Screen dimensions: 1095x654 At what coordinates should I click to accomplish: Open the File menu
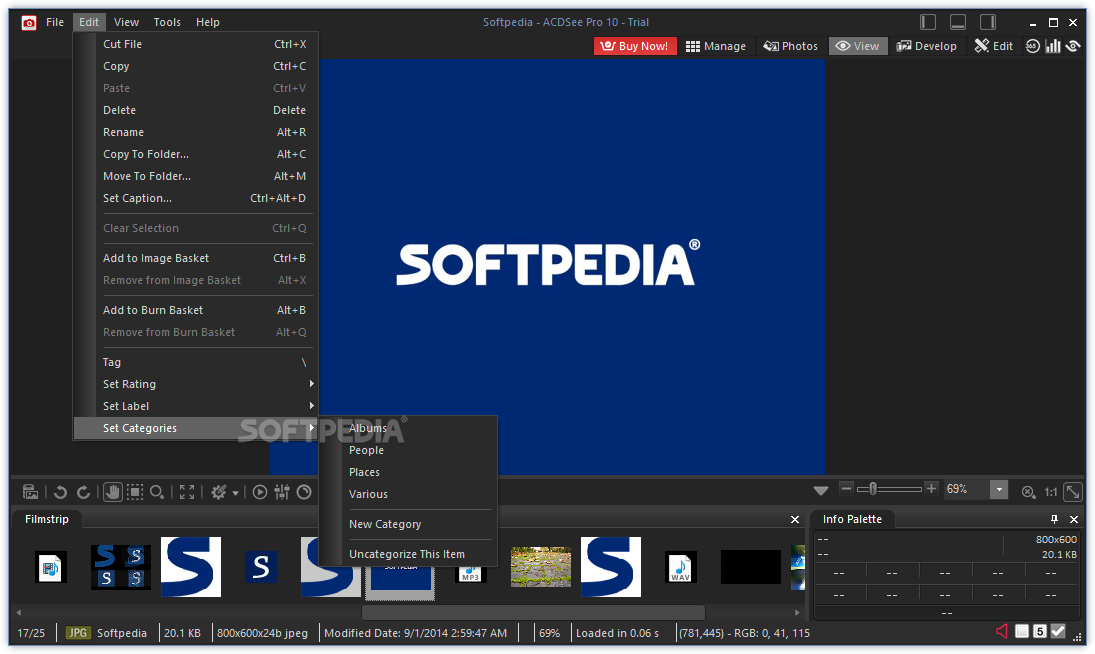pos(55,22)
